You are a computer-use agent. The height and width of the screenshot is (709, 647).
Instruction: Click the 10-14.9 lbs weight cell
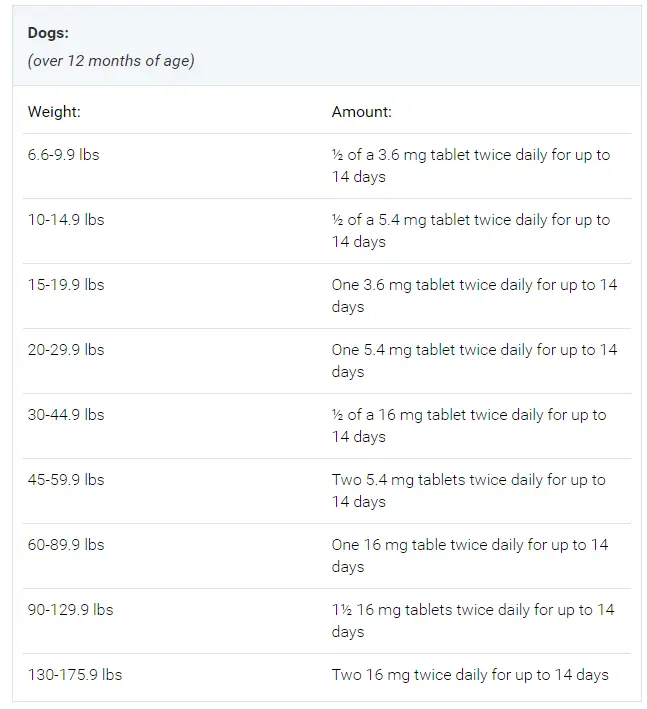tap(66, 220)
